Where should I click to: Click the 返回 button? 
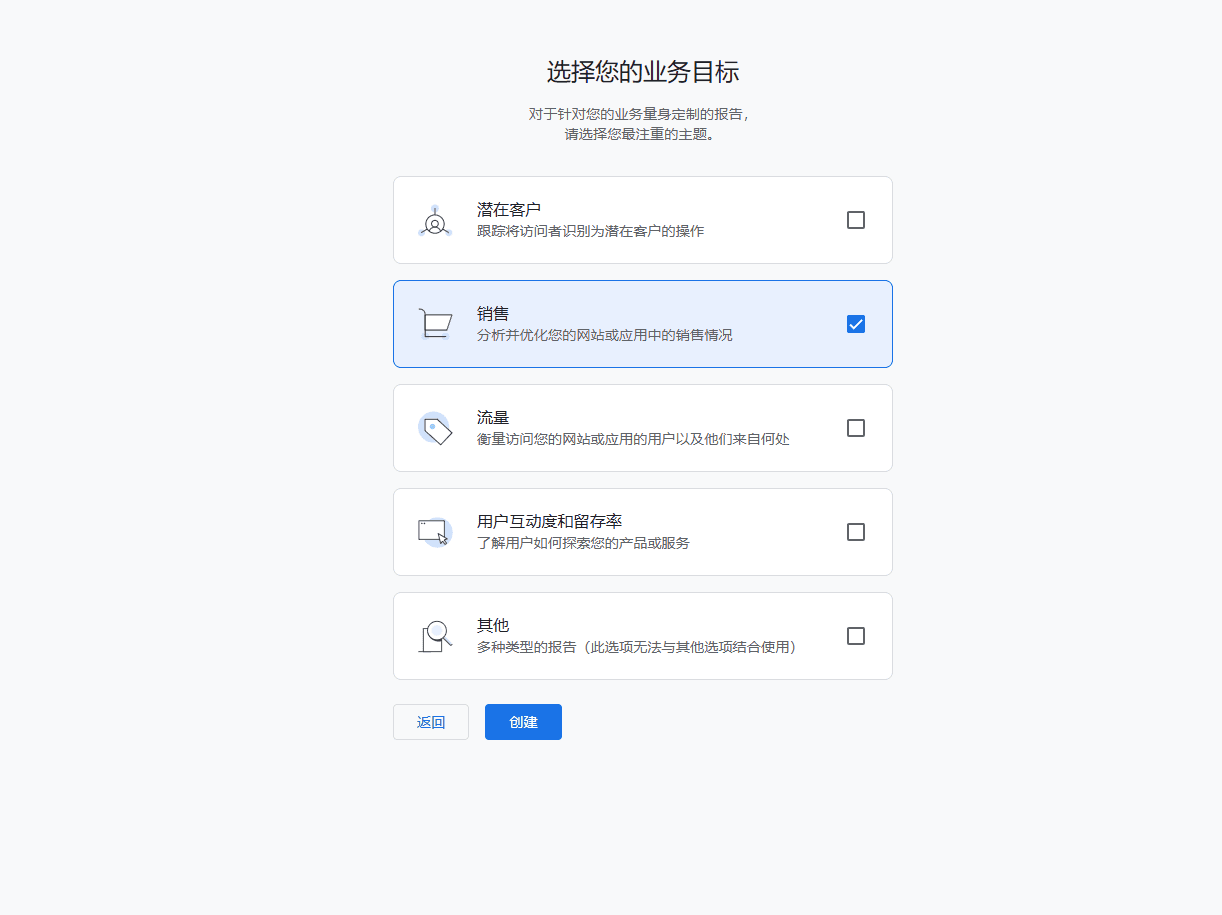431,722
